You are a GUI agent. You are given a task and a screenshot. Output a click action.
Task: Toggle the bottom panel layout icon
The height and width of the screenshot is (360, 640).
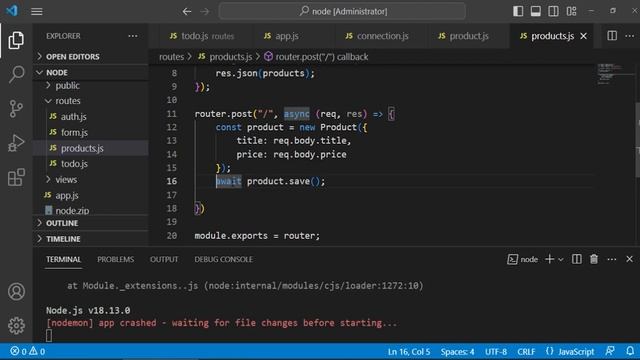(536, 11)
